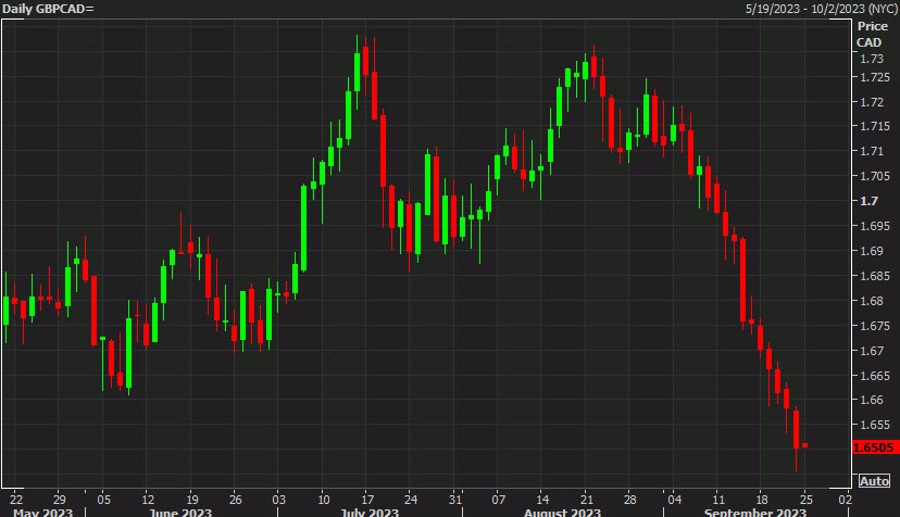Click the 1.73 price axis label
The height and width of the screenshot is (517, 900).
point(870,59)
